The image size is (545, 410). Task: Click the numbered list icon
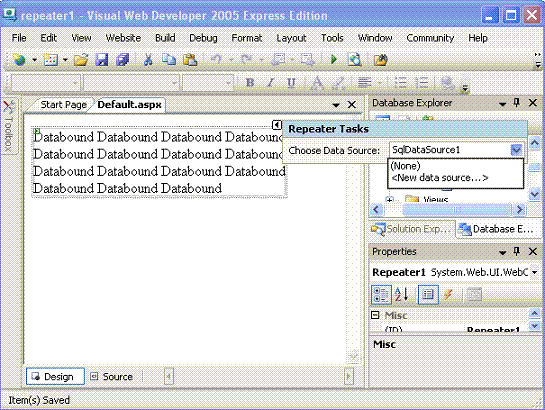tap(422, 83)
